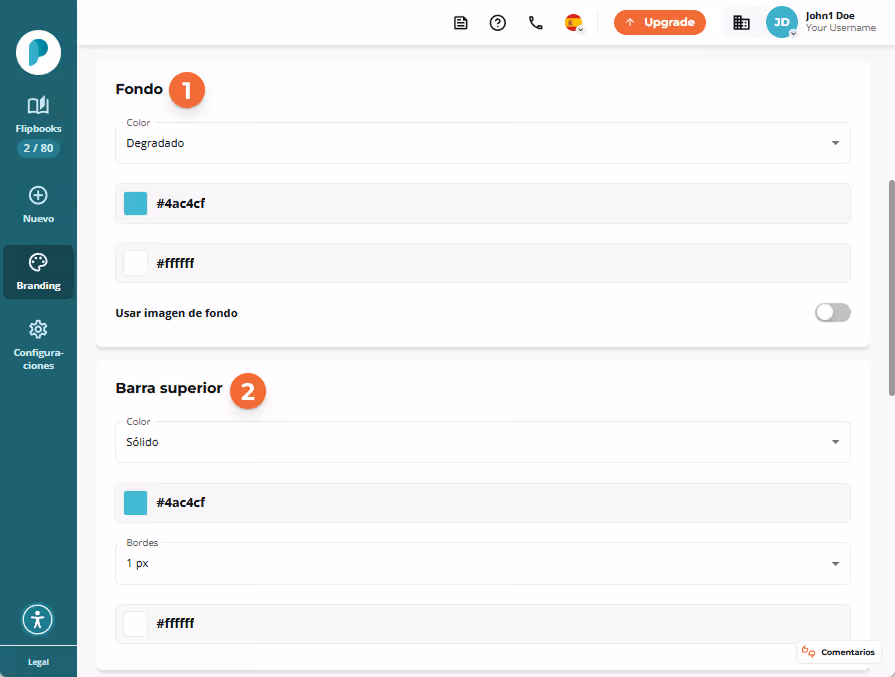Open the Branding palette section
The image size is (895, 677).
click(x=38, y=272)
